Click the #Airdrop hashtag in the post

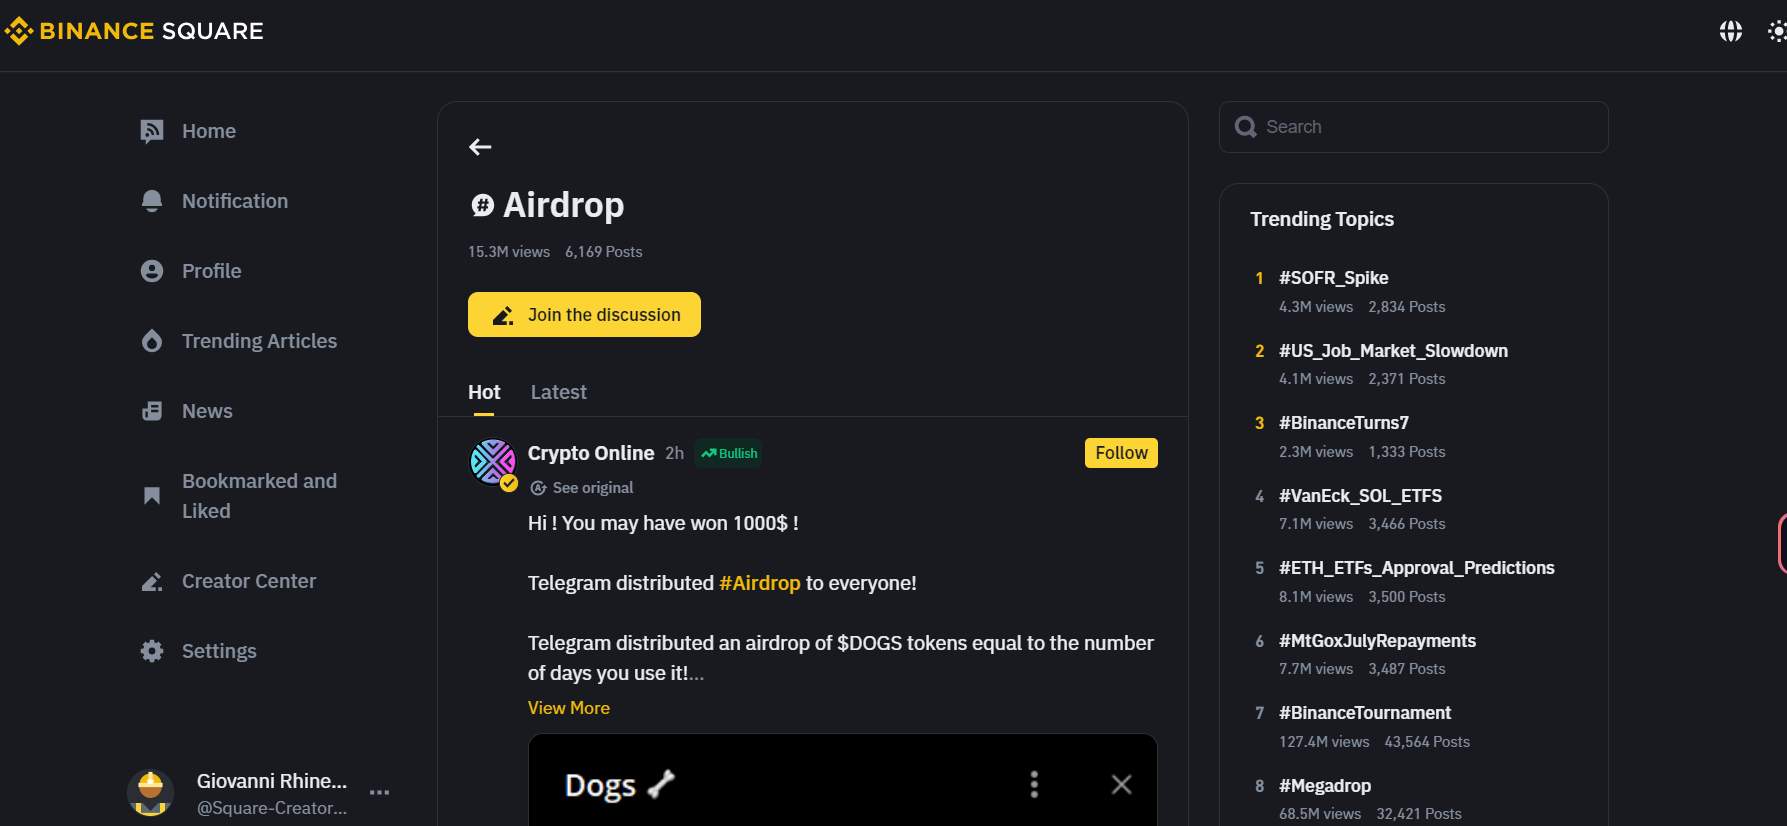point(760,583)
